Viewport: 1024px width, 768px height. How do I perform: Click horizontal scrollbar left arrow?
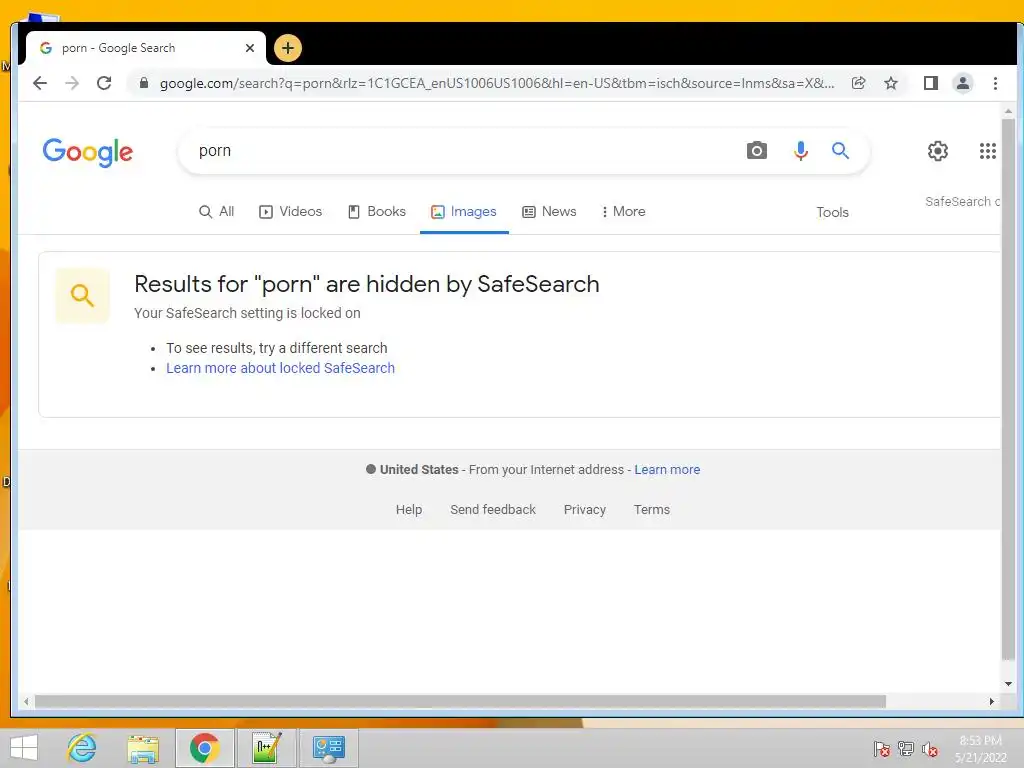25,701
